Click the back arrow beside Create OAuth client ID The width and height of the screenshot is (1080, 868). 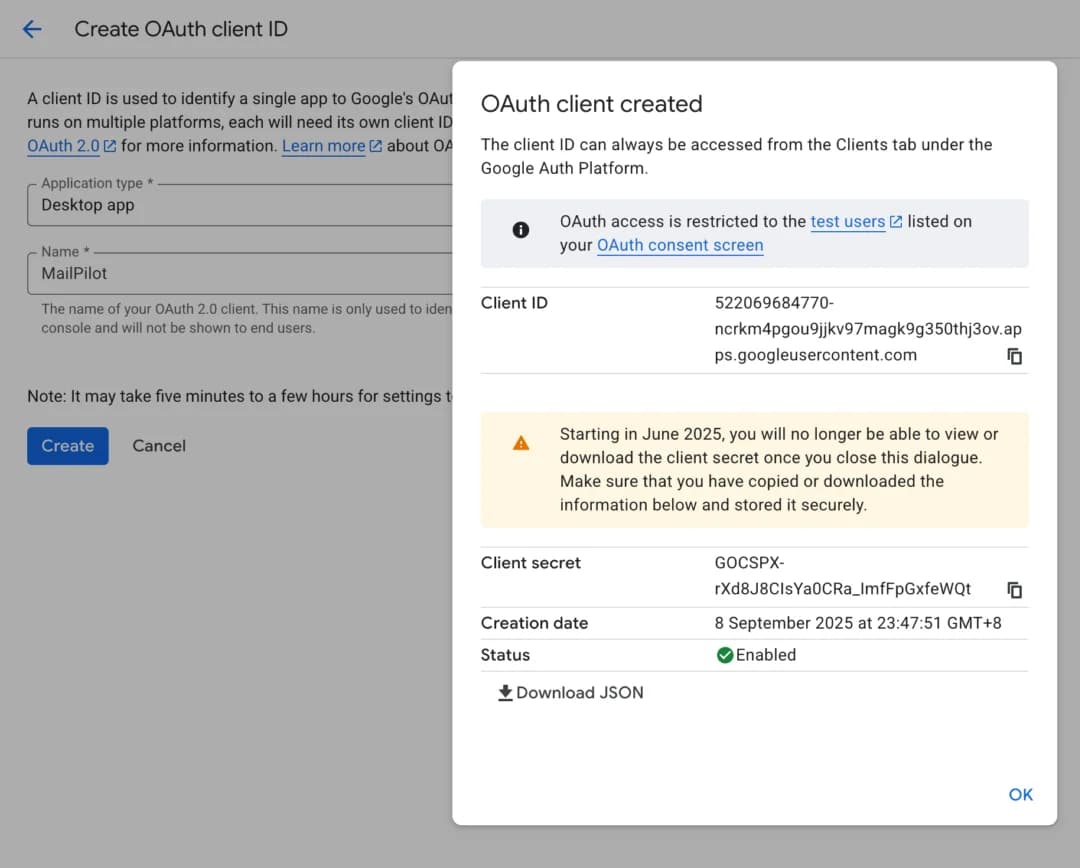(x=31, y=29)
